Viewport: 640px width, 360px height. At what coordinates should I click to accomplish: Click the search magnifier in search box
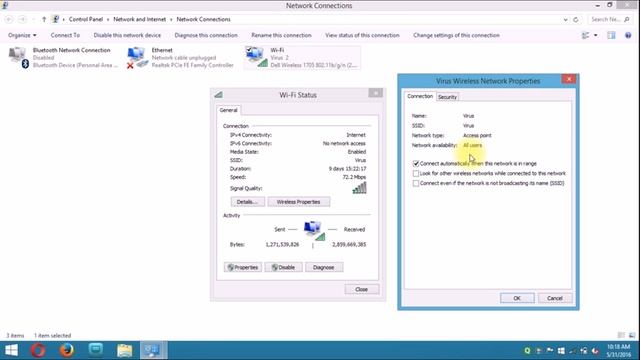click(627, 19)
